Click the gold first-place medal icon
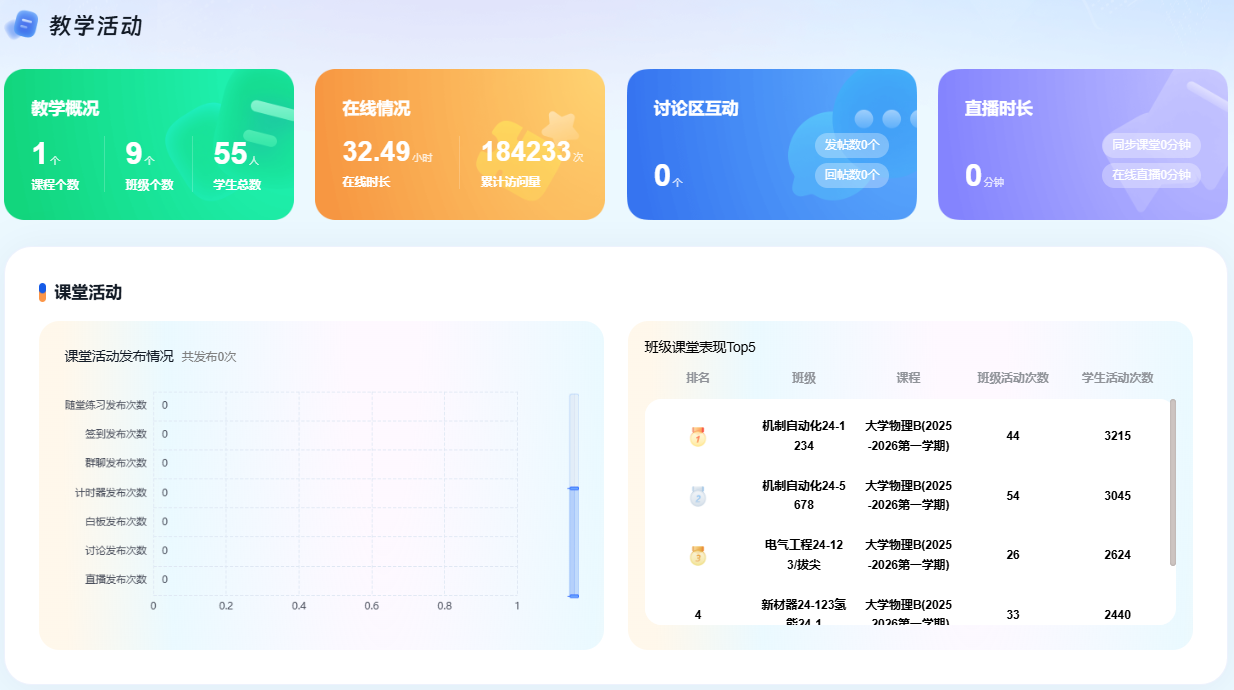1234x690 pixels. [x=698, y=437]
